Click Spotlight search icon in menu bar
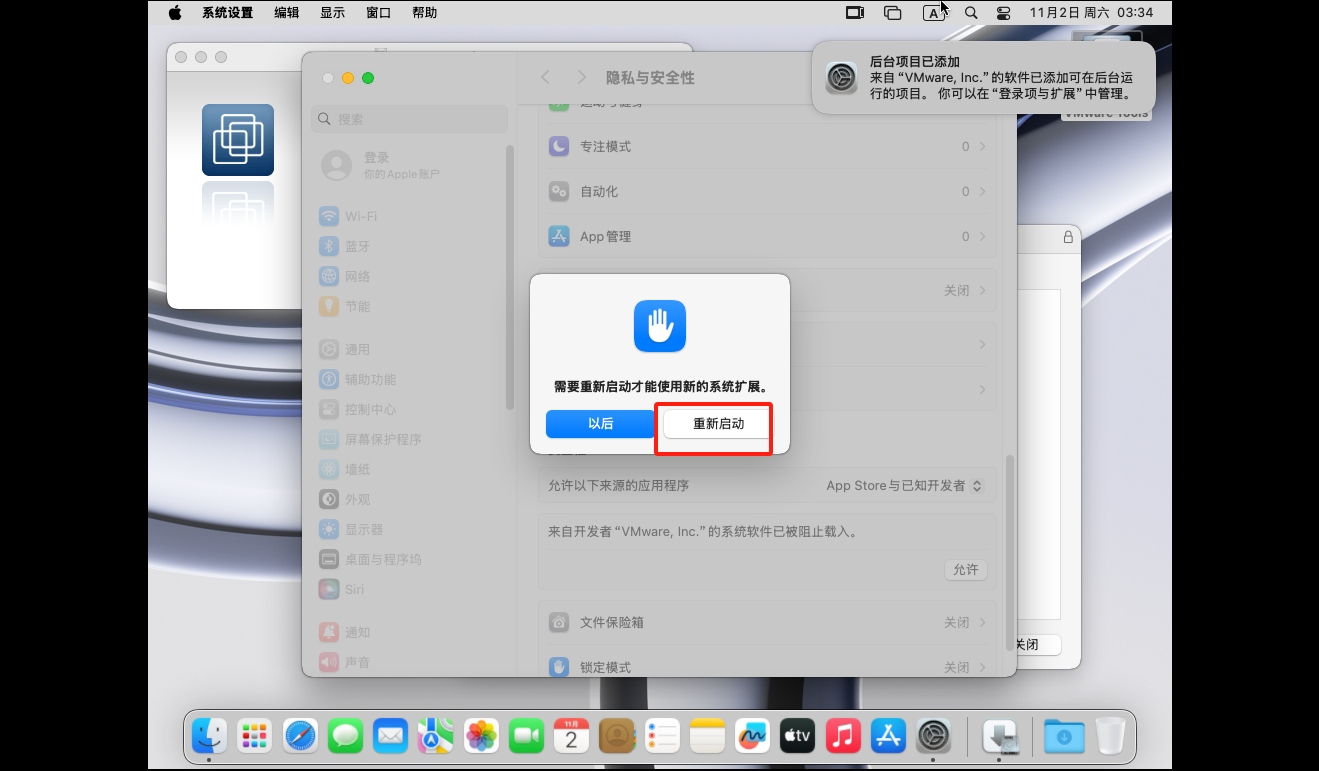This screenshot has height=771, width=1319. (971, 13)
